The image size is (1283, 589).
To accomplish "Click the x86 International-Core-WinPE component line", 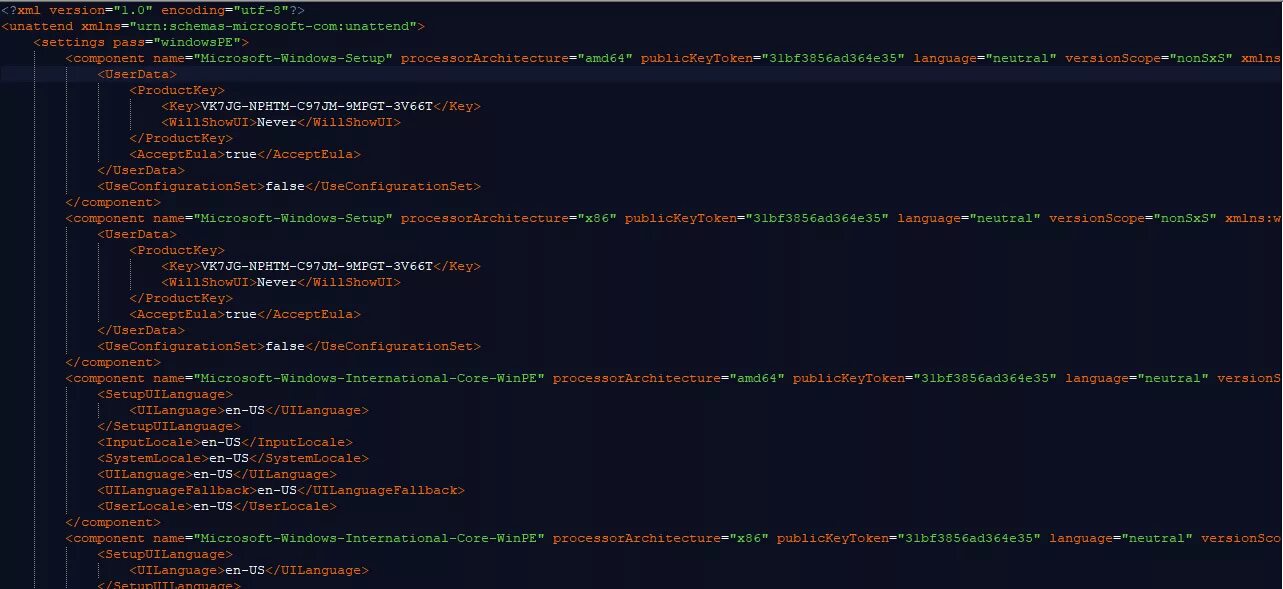I will click(673, 538).
